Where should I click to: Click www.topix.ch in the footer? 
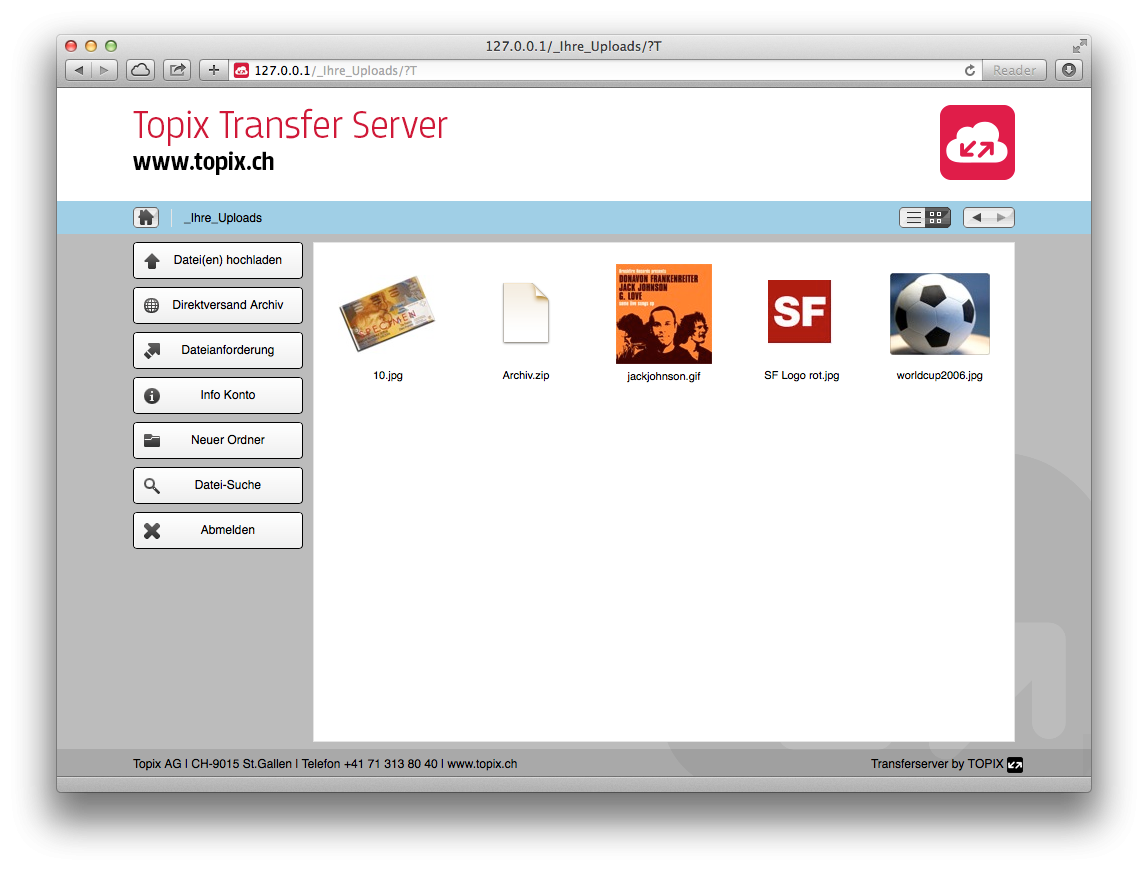482,763
